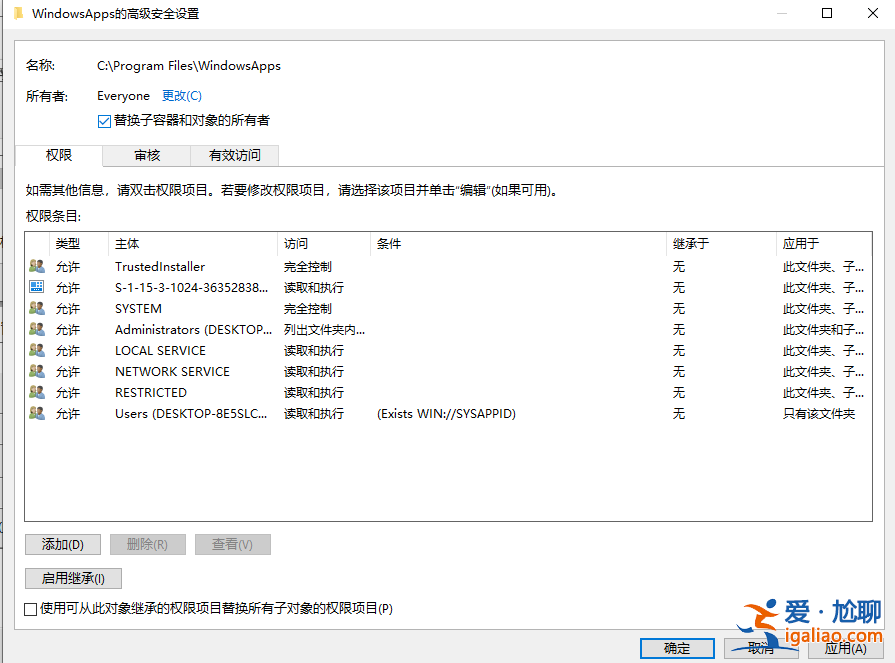This screenshot has height=663, width=895.
Task: Switch to the 有效访问 tab
Action: [x=234, y=155]
